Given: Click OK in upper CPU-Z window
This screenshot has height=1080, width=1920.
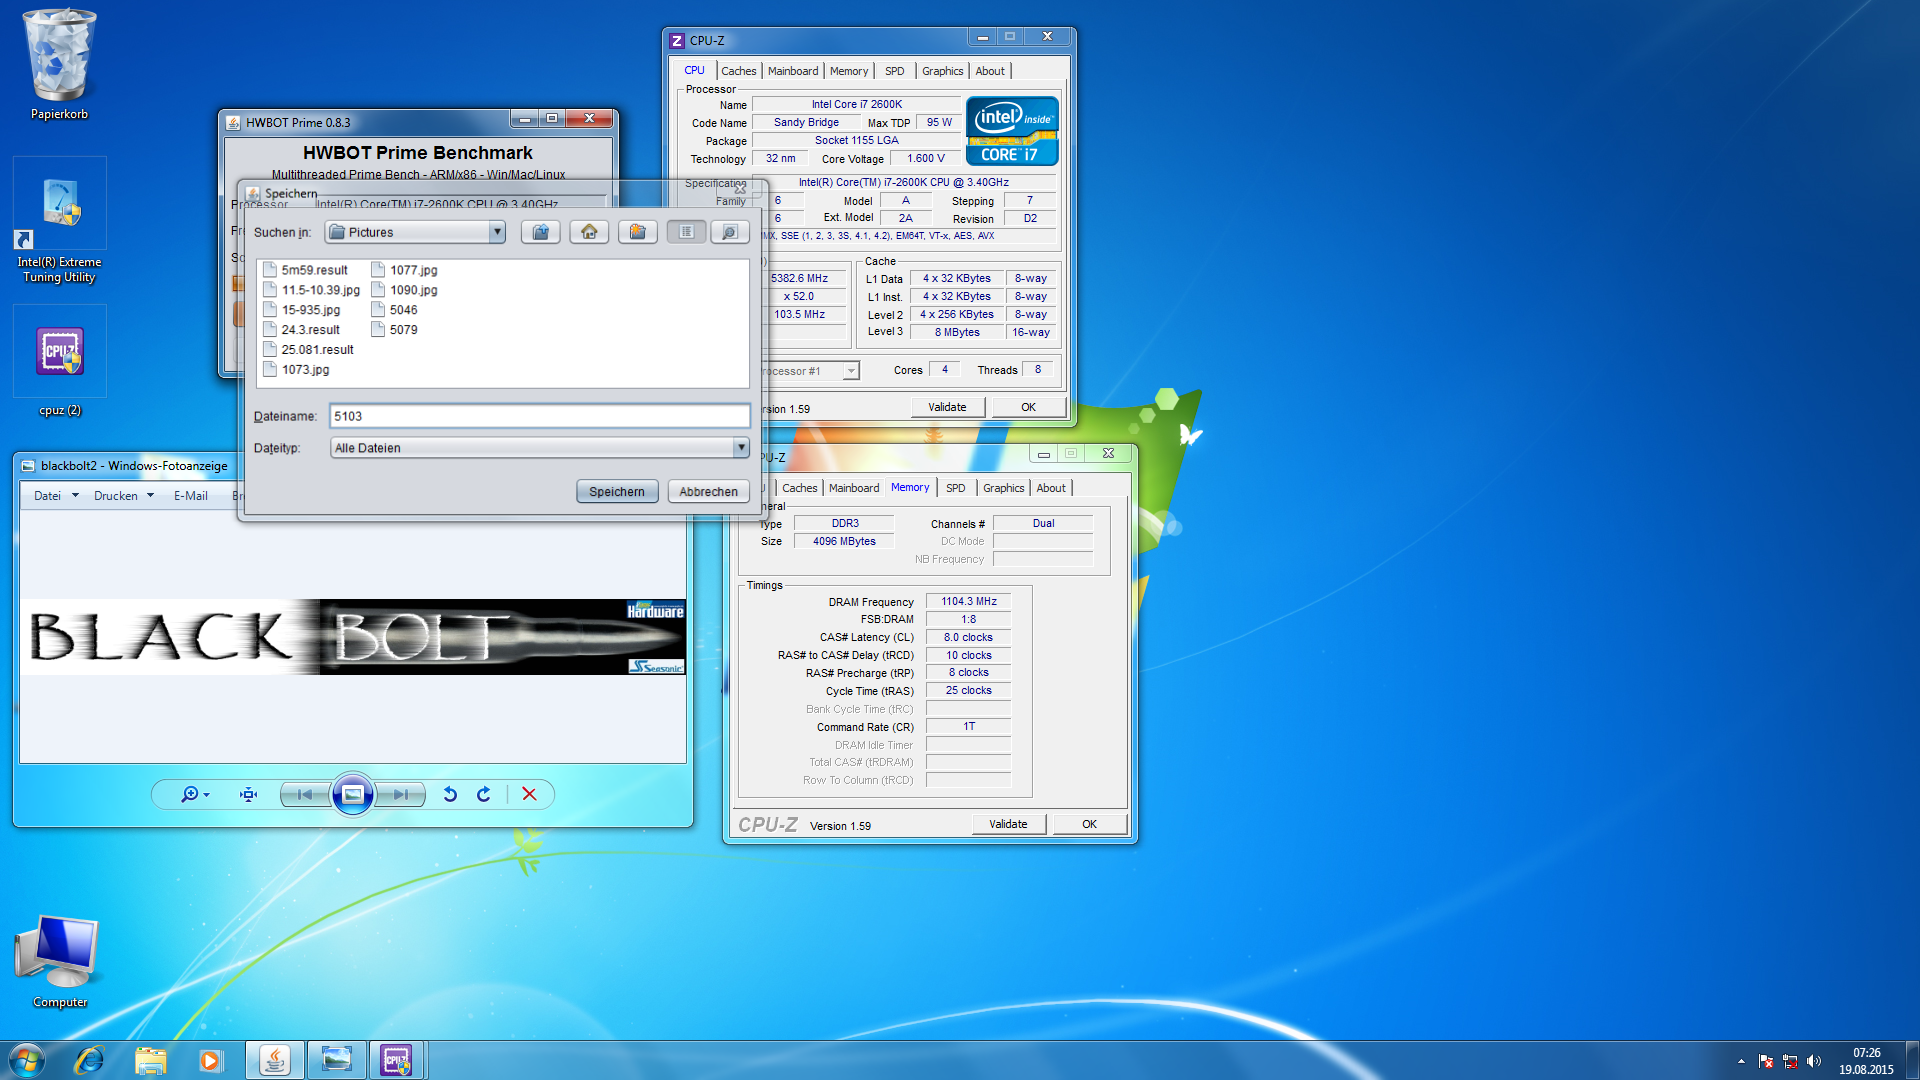Looking at the screenshot, I should point(1028,407).
